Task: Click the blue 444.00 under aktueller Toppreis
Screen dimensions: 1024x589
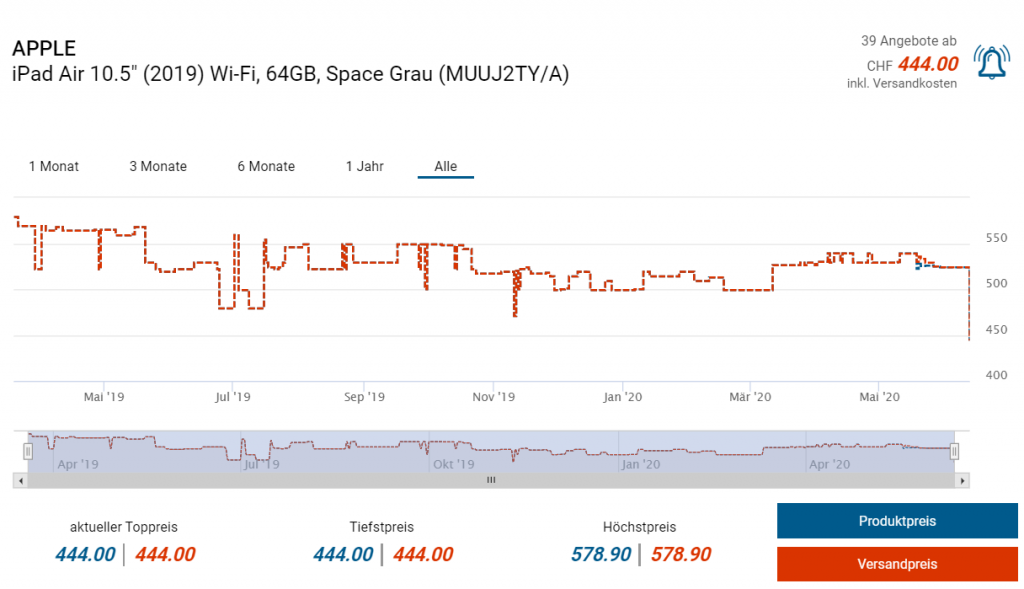Action: [85, 554]
